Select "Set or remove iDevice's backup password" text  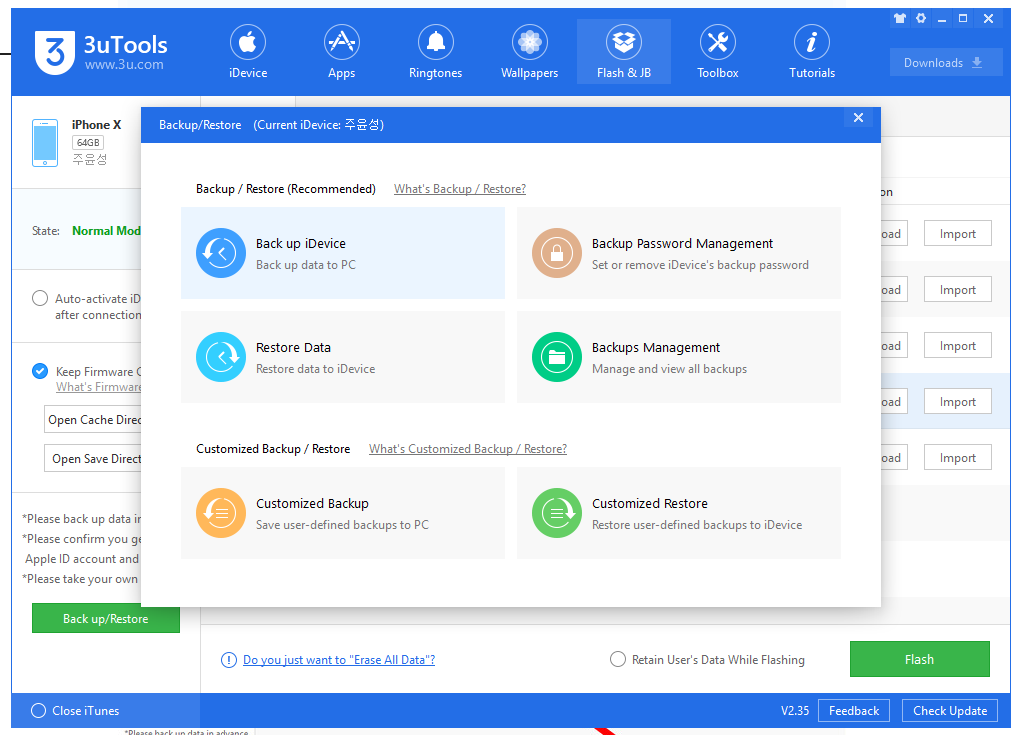pos(700,265)
